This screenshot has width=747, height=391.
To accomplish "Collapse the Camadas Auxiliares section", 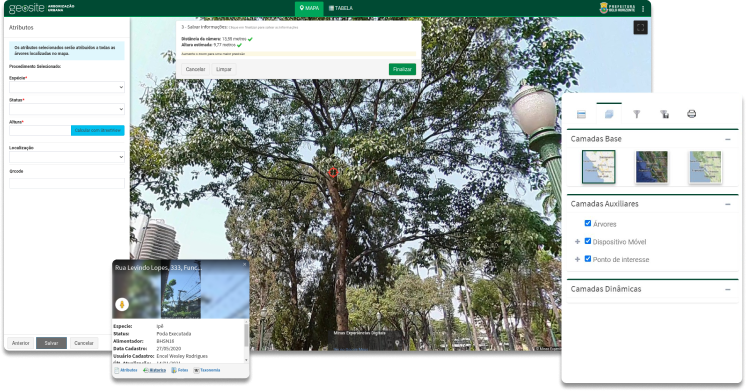I will coord(728,204).
